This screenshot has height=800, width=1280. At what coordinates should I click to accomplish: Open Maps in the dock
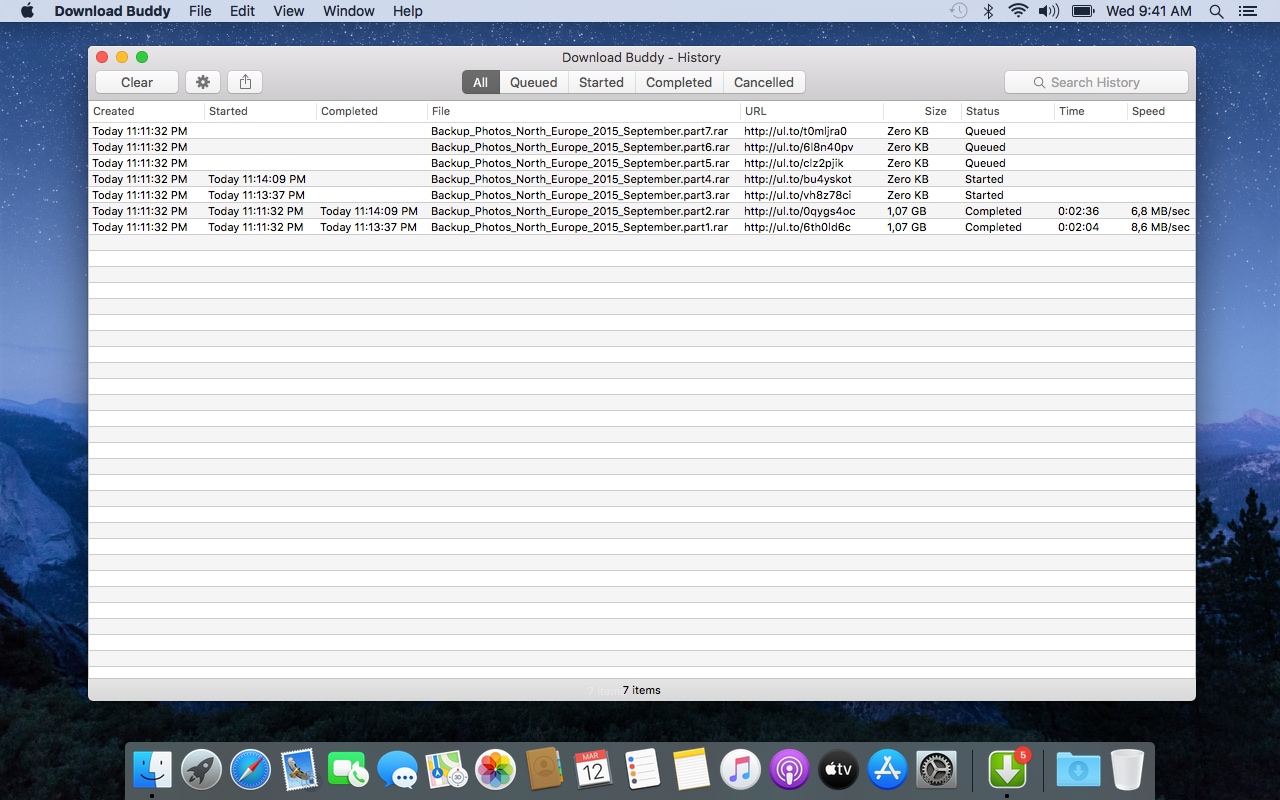coord(446,770)
